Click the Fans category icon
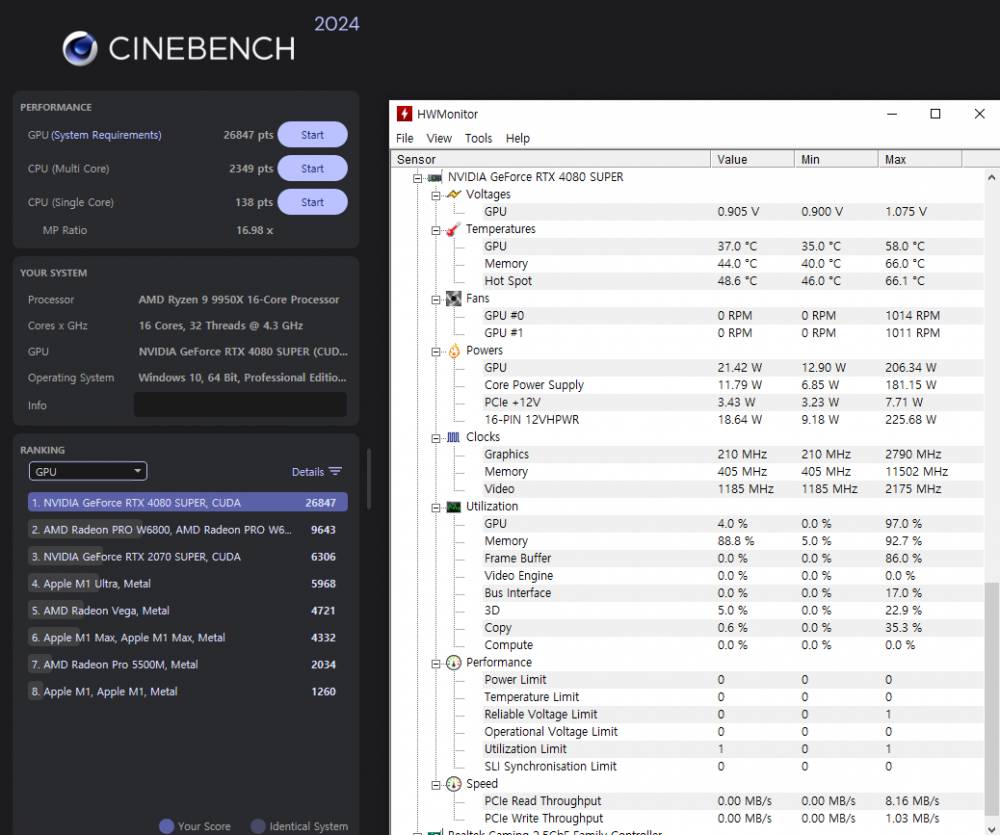 point(453,299)
